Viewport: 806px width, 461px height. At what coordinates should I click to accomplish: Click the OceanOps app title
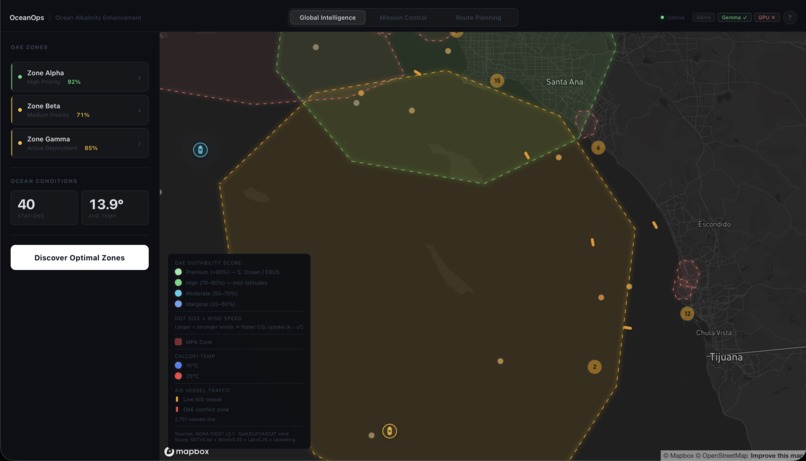point(27,17)
